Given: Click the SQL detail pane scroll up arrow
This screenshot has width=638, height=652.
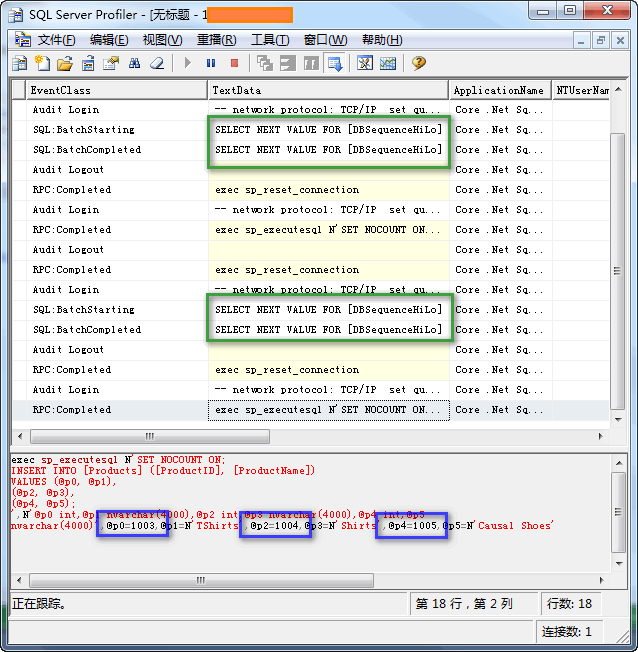Looking at the screenshot, I should pyautogui.click(x=619, y=463).
